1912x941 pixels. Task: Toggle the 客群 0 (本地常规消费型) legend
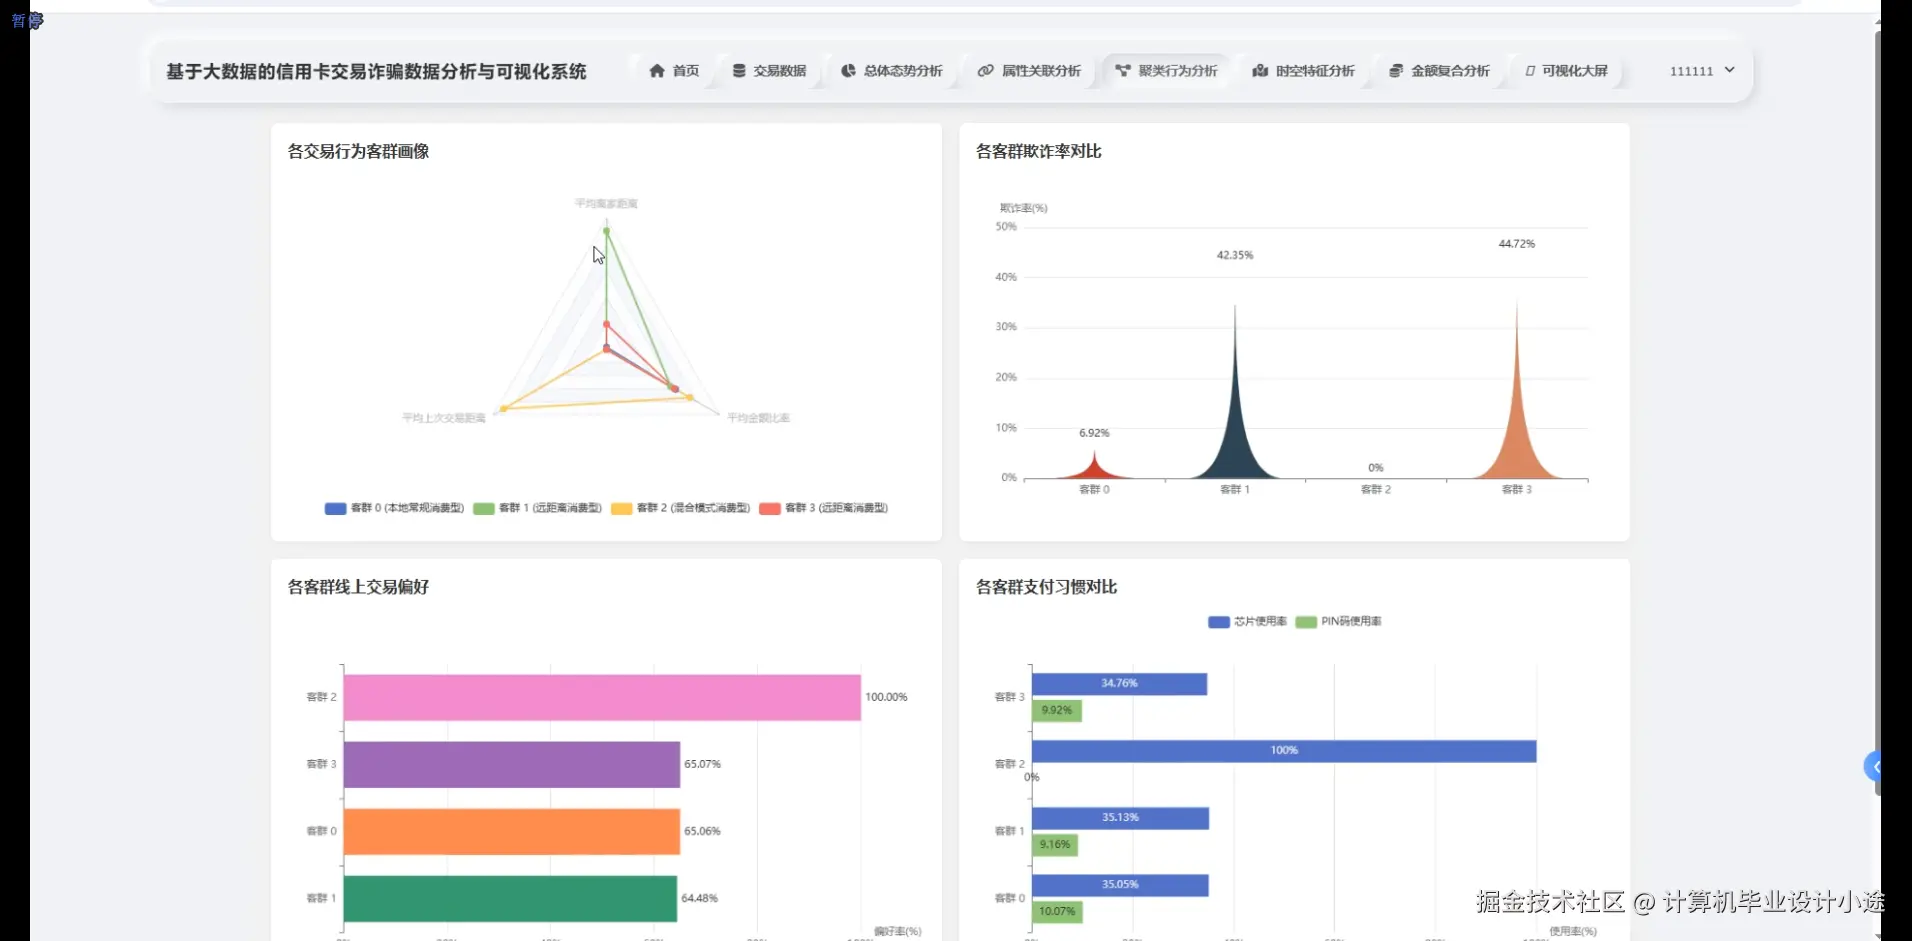click(395, 508)
